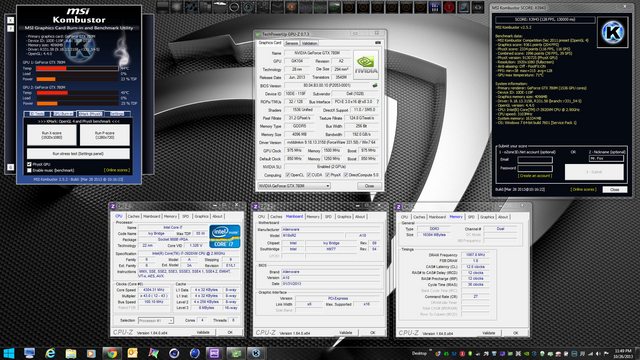Toggle the OpenCL computing checkbox in GPU-Z

tap(288, 175)
